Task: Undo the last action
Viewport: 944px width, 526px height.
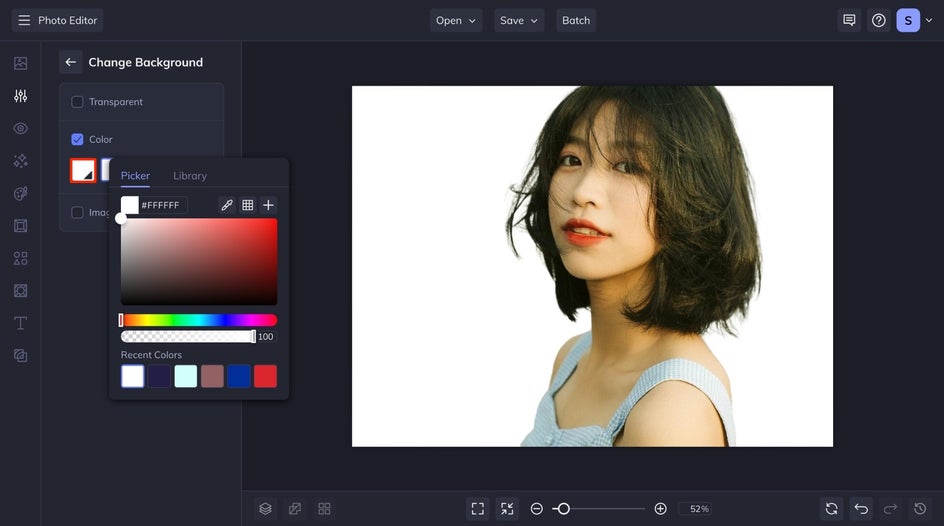Action: click(861, 509)
